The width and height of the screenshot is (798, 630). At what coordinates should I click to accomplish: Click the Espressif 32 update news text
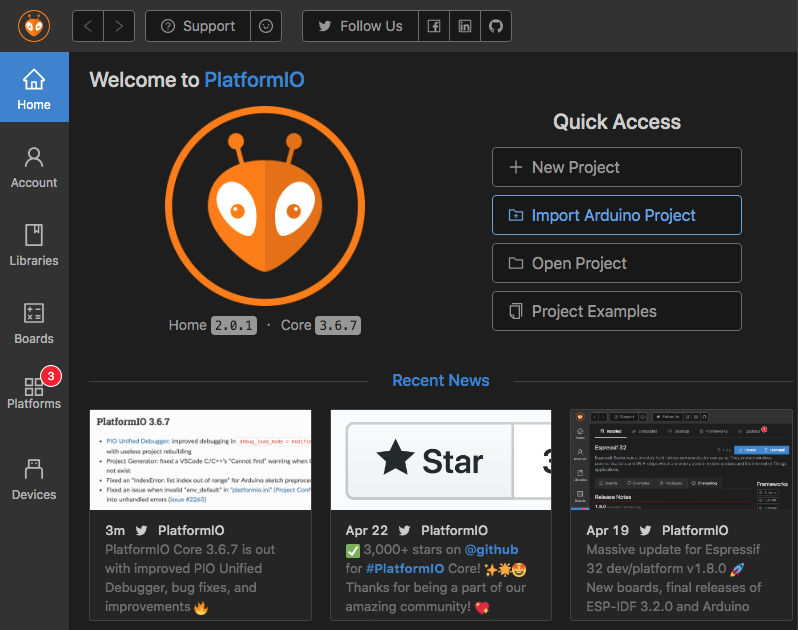tap(674, 578)
